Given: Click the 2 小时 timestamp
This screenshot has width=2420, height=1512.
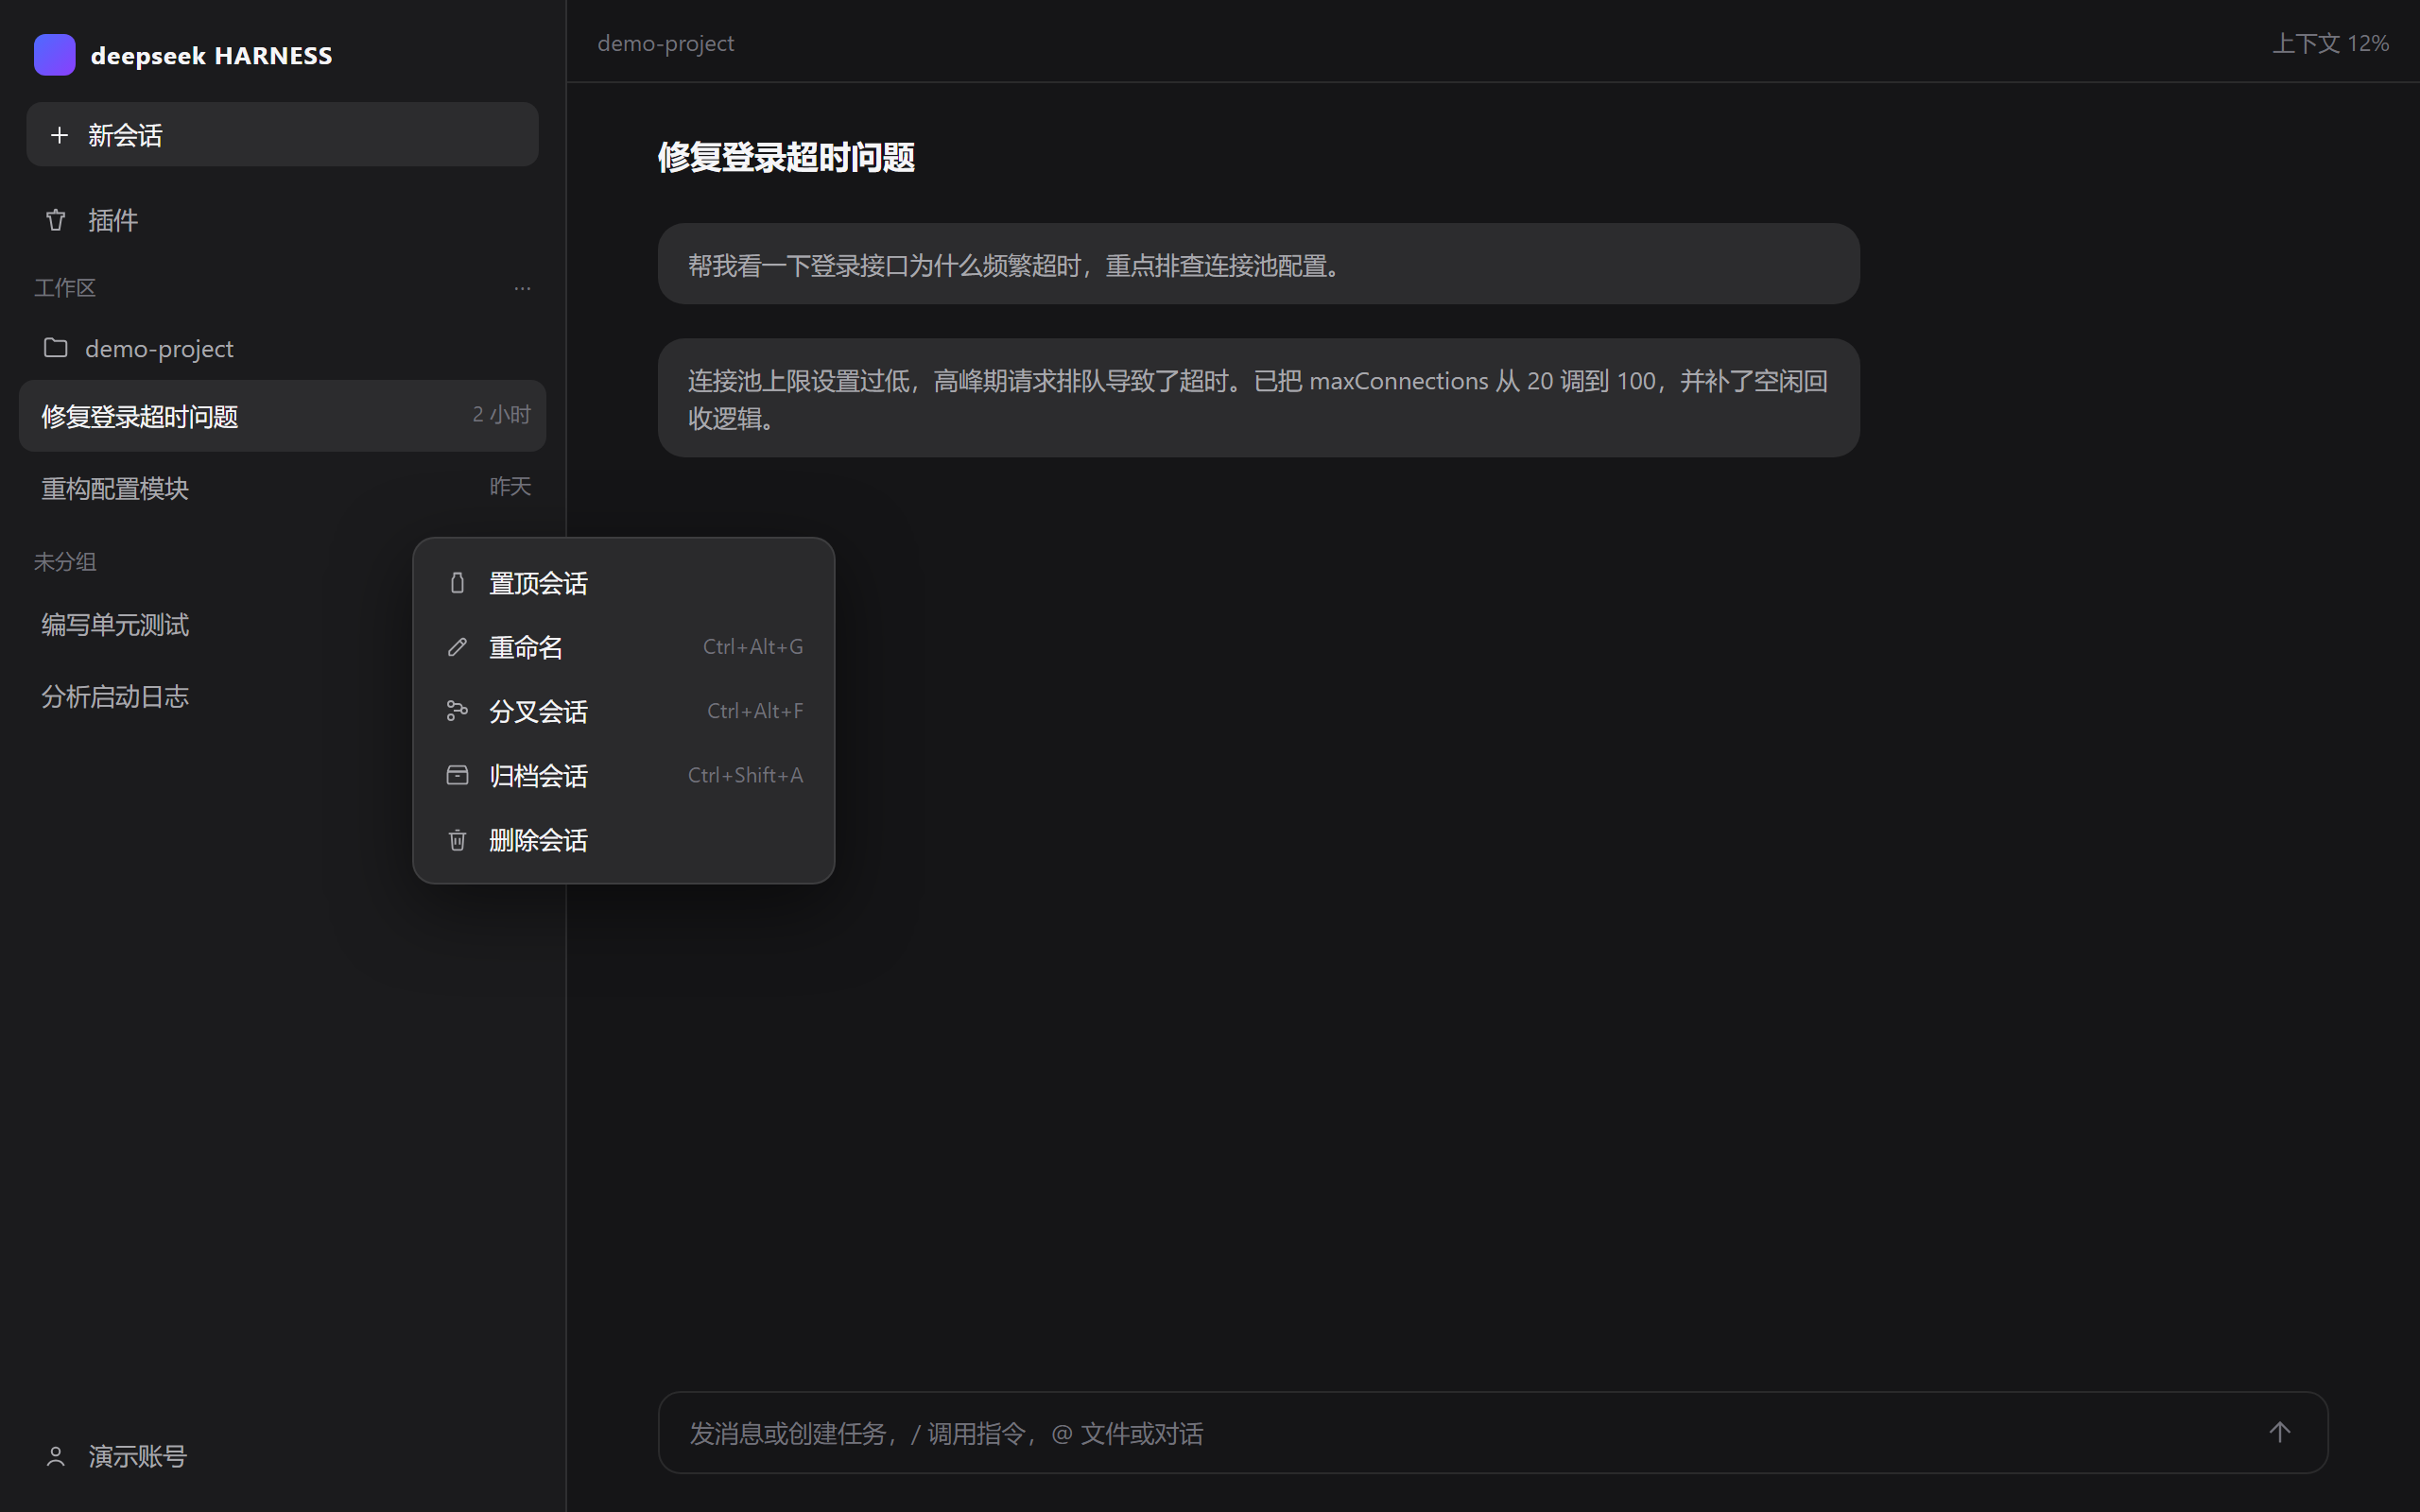Looking at the screenshot, I should pyautogui.click(x=501, y=414).
